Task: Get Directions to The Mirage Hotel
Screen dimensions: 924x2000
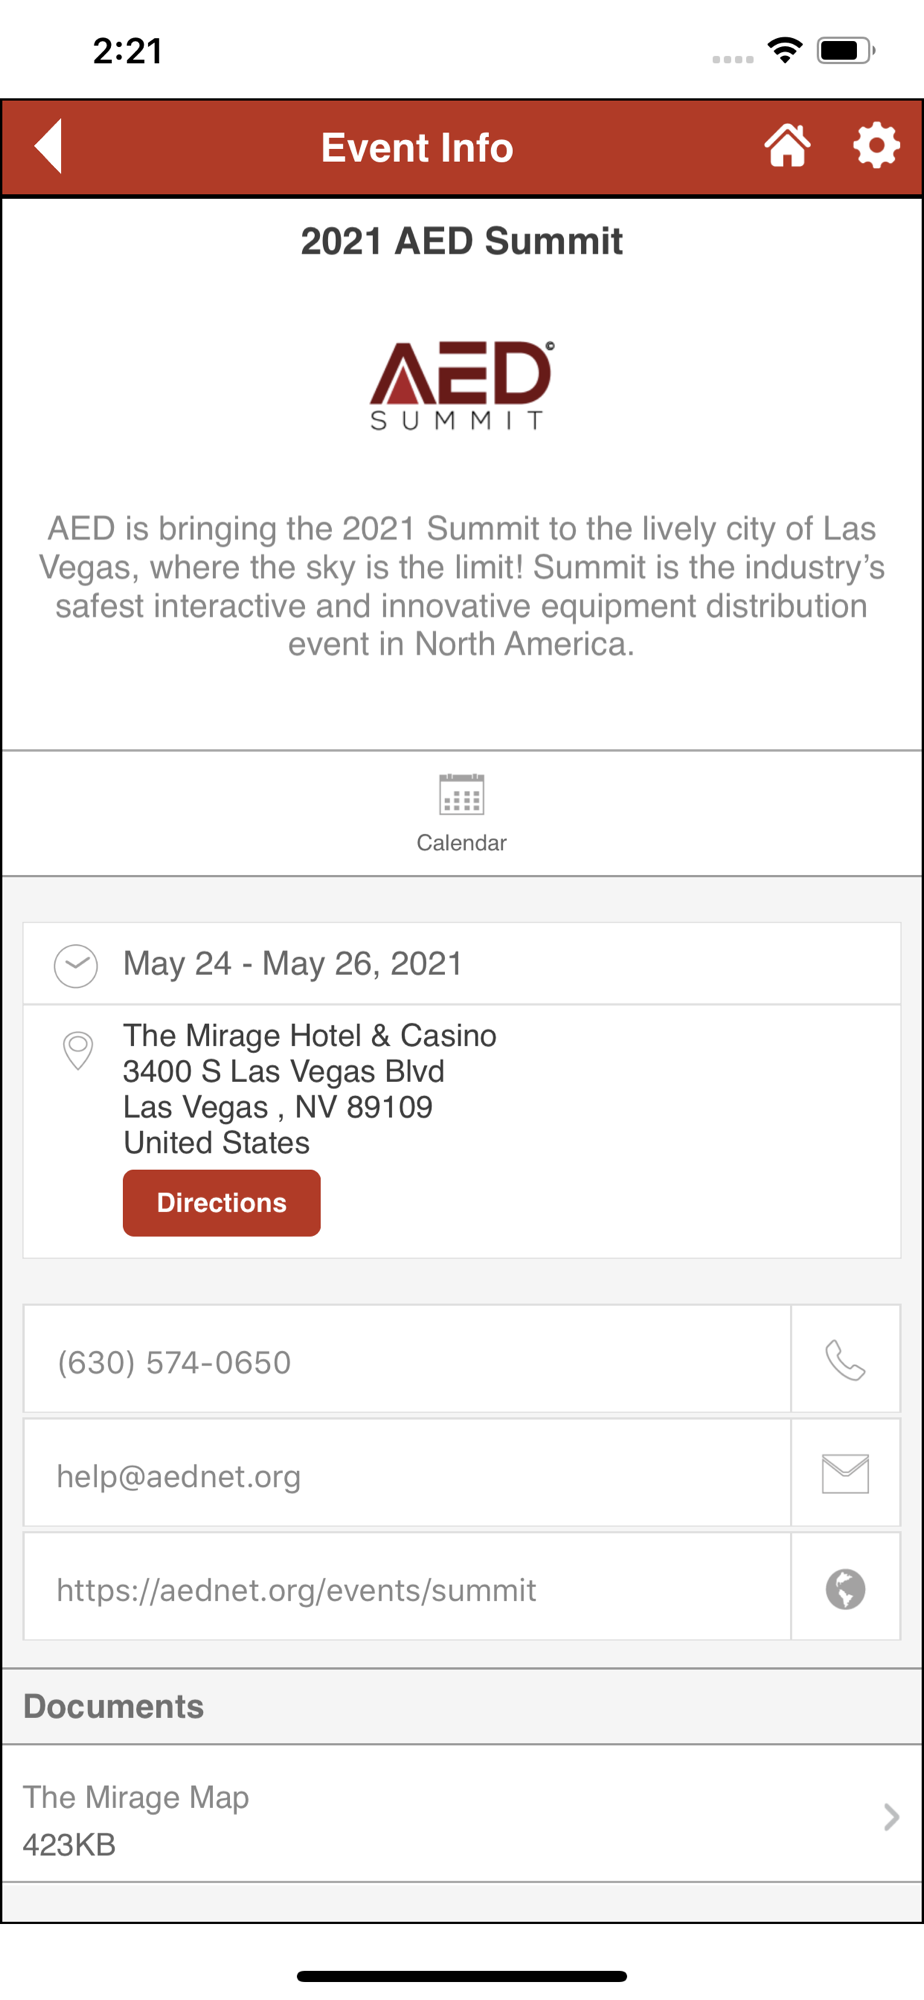Action: (x=222, y=1203)
